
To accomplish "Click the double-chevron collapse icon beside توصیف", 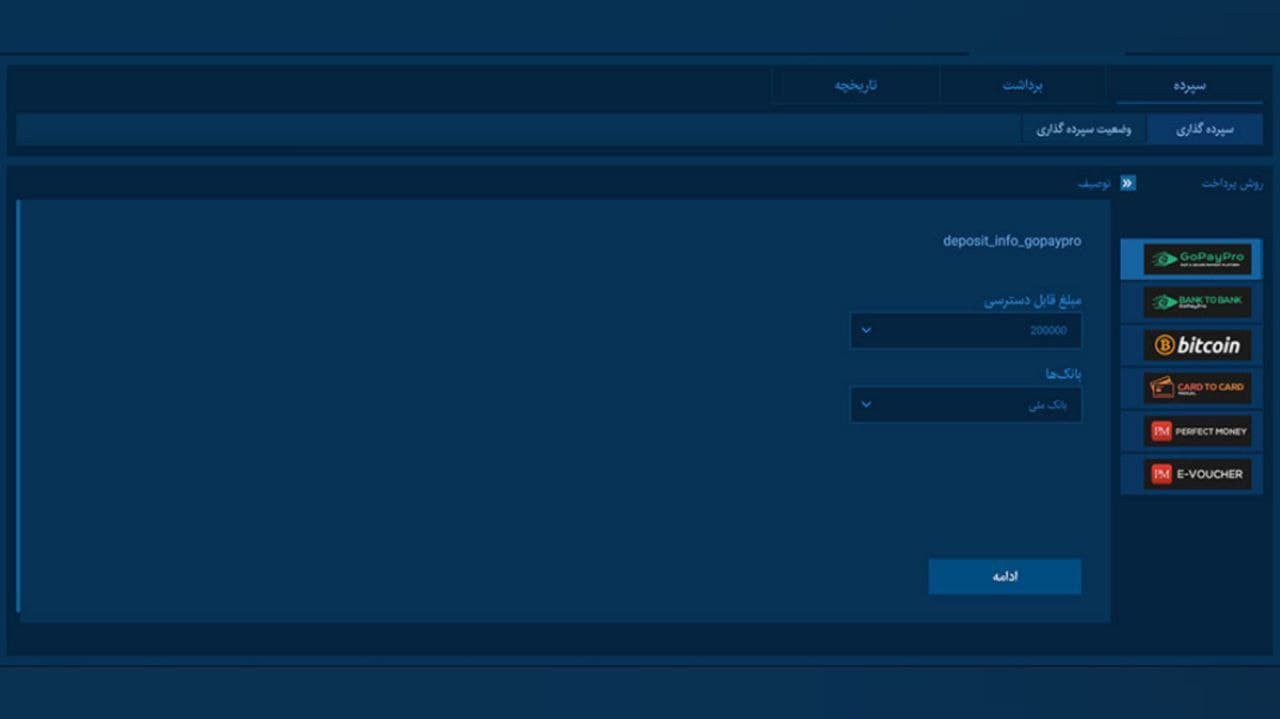I will 1128,184.
